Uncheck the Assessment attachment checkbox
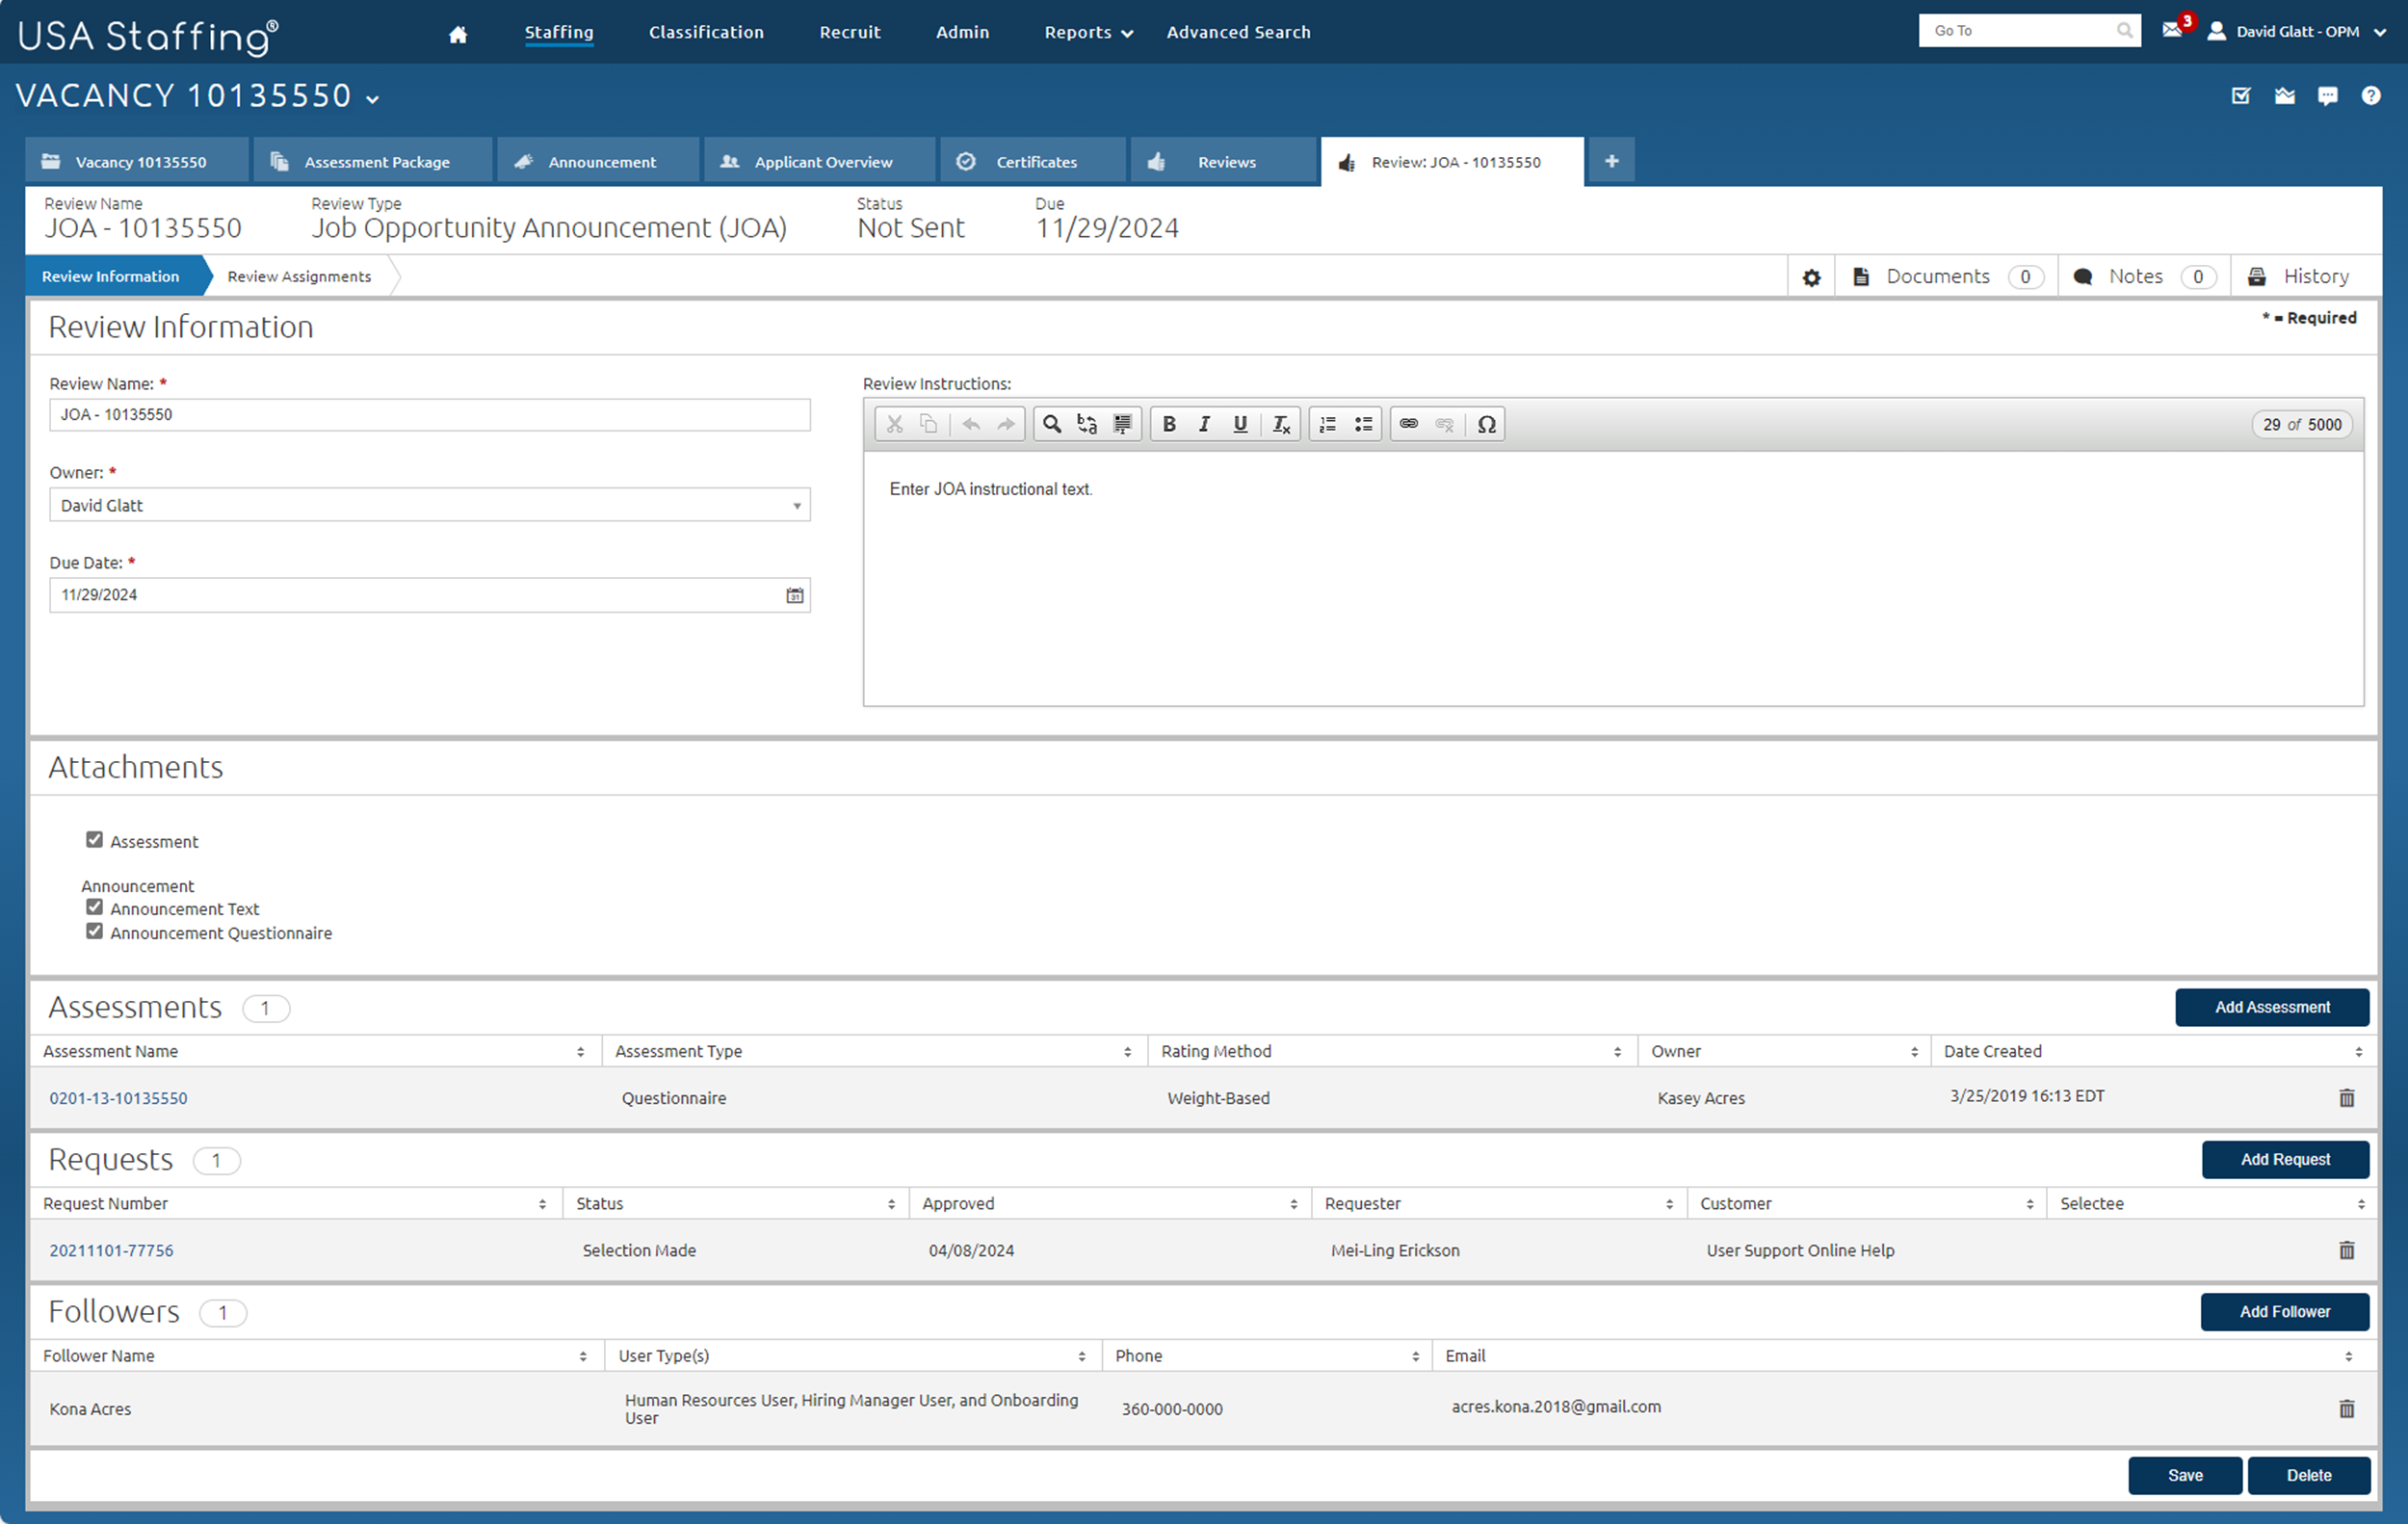 coord(94,840)
